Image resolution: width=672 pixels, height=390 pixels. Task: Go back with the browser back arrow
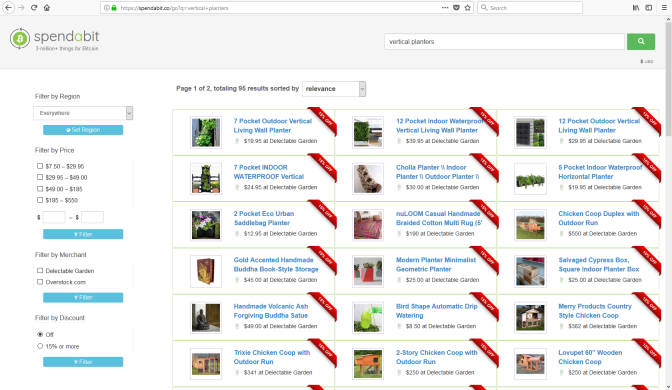(8, 8)
